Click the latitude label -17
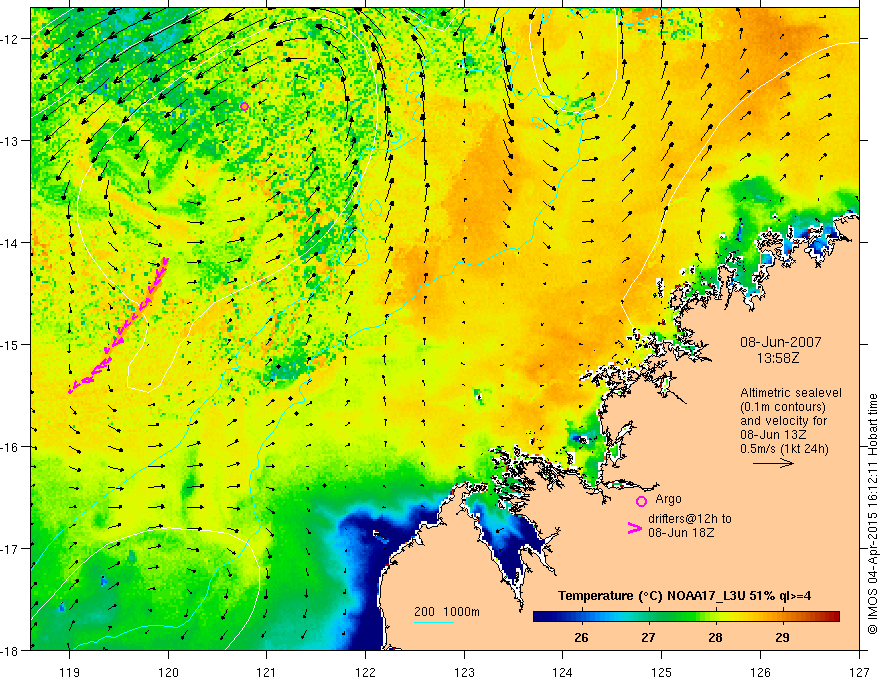The height and width of the screenshot is (680, 880). click(10, 549)
